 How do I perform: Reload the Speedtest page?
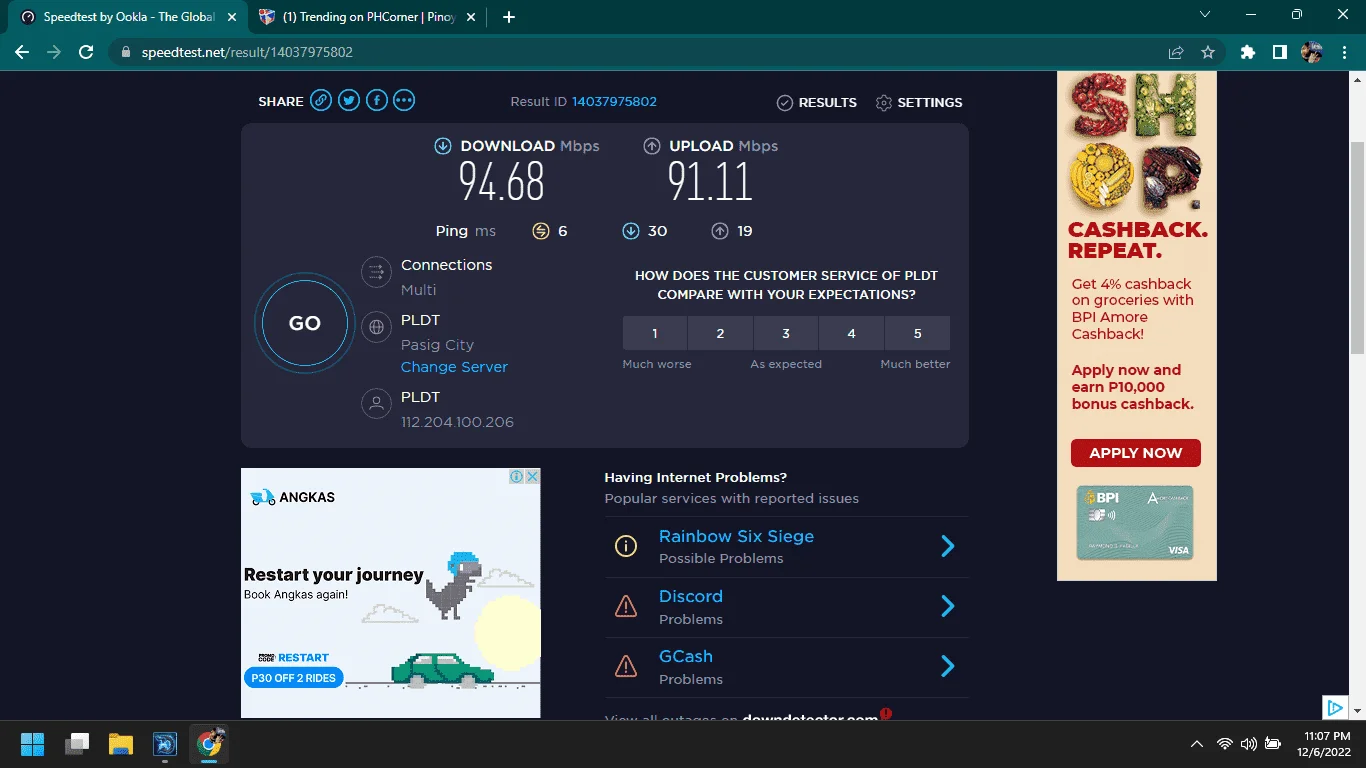point(86,52)
